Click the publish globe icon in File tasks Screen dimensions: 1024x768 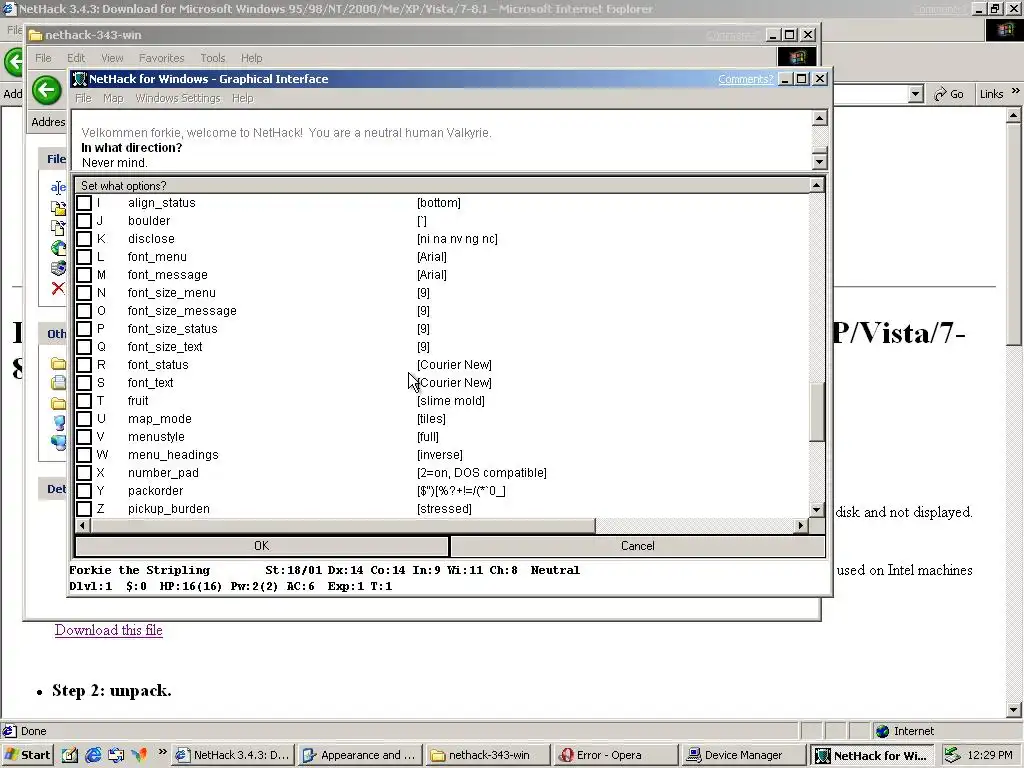pyautogui.click(x=58, y=248)
